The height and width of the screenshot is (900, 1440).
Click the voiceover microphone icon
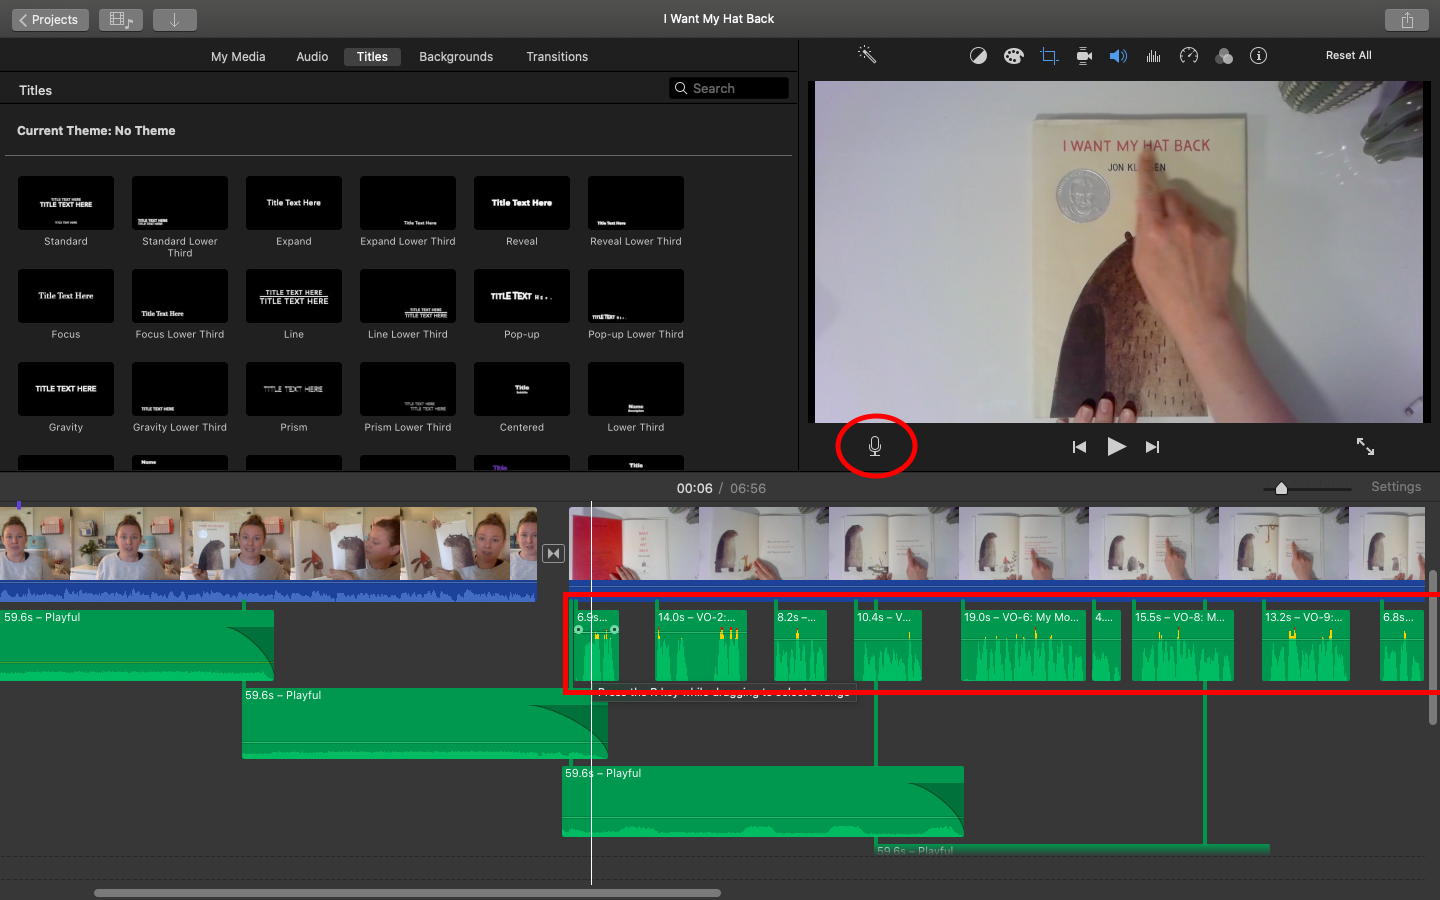coord(875,446)
